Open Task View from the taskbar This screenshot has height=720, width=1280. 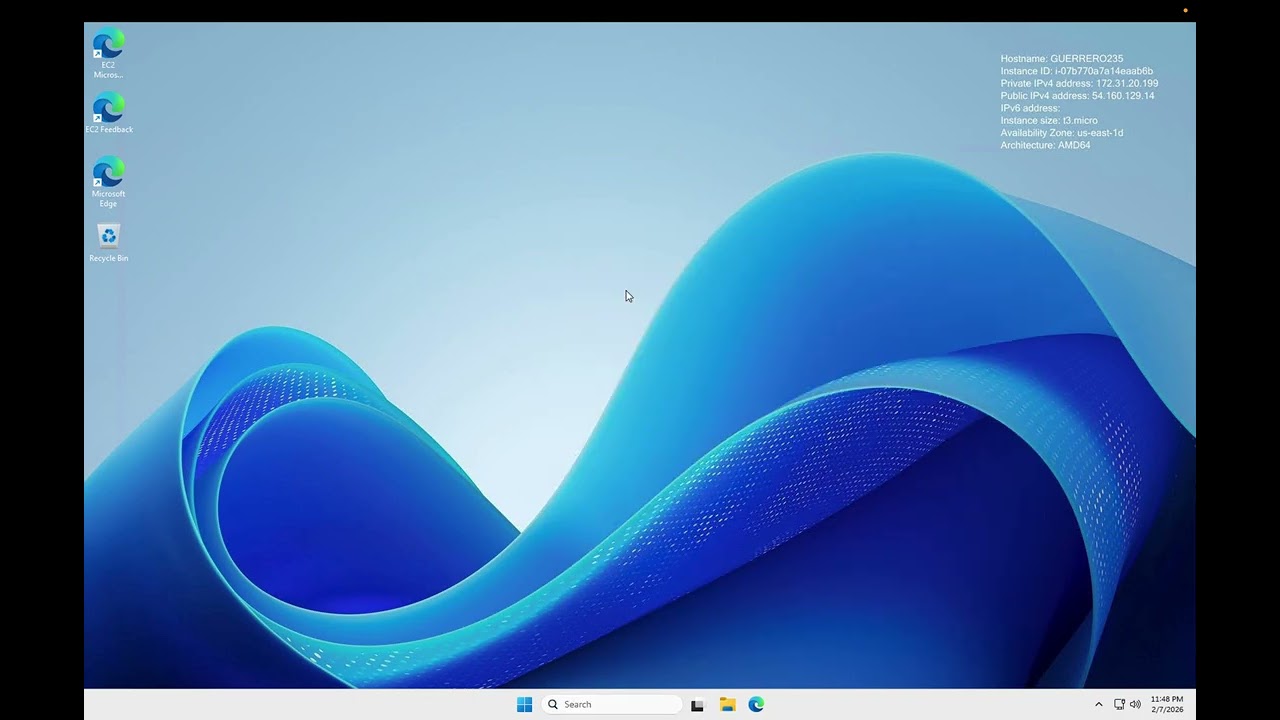[x=697, y=704]
